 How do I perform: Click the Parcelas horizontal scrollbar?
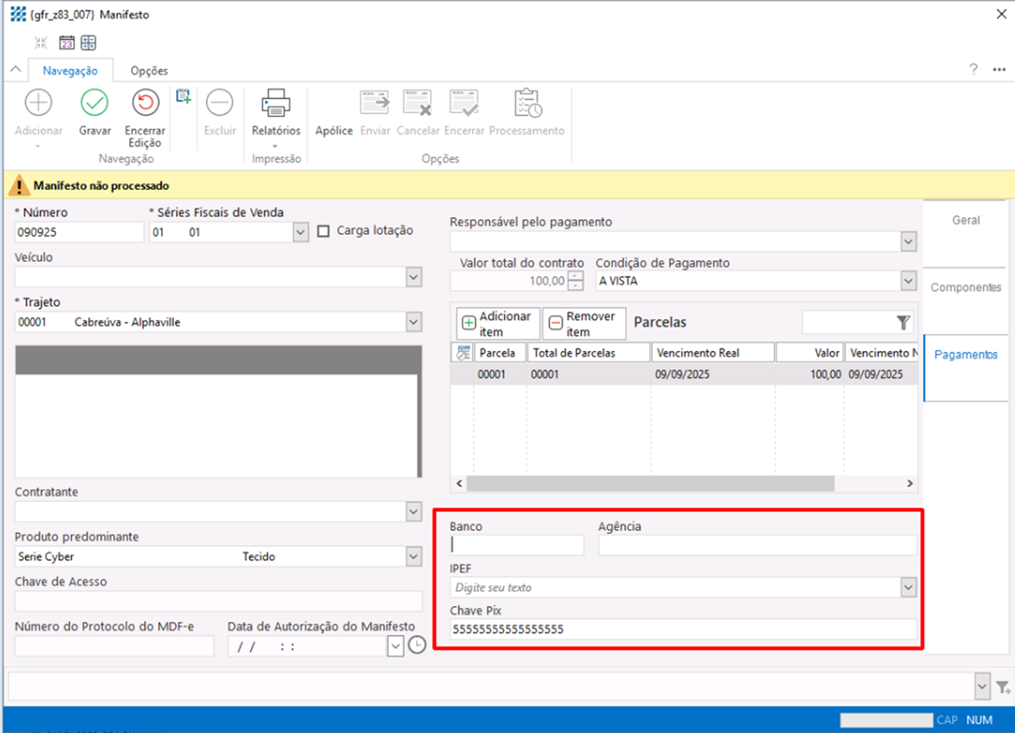point(650,483)
